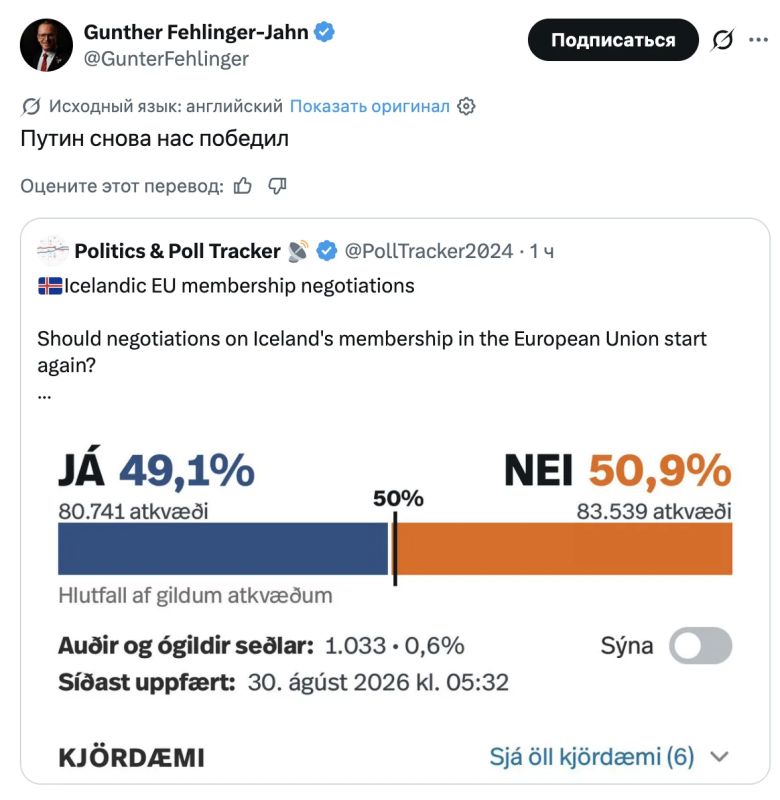
Task: Click the Подписаться follow button
Action: (613, 40)
